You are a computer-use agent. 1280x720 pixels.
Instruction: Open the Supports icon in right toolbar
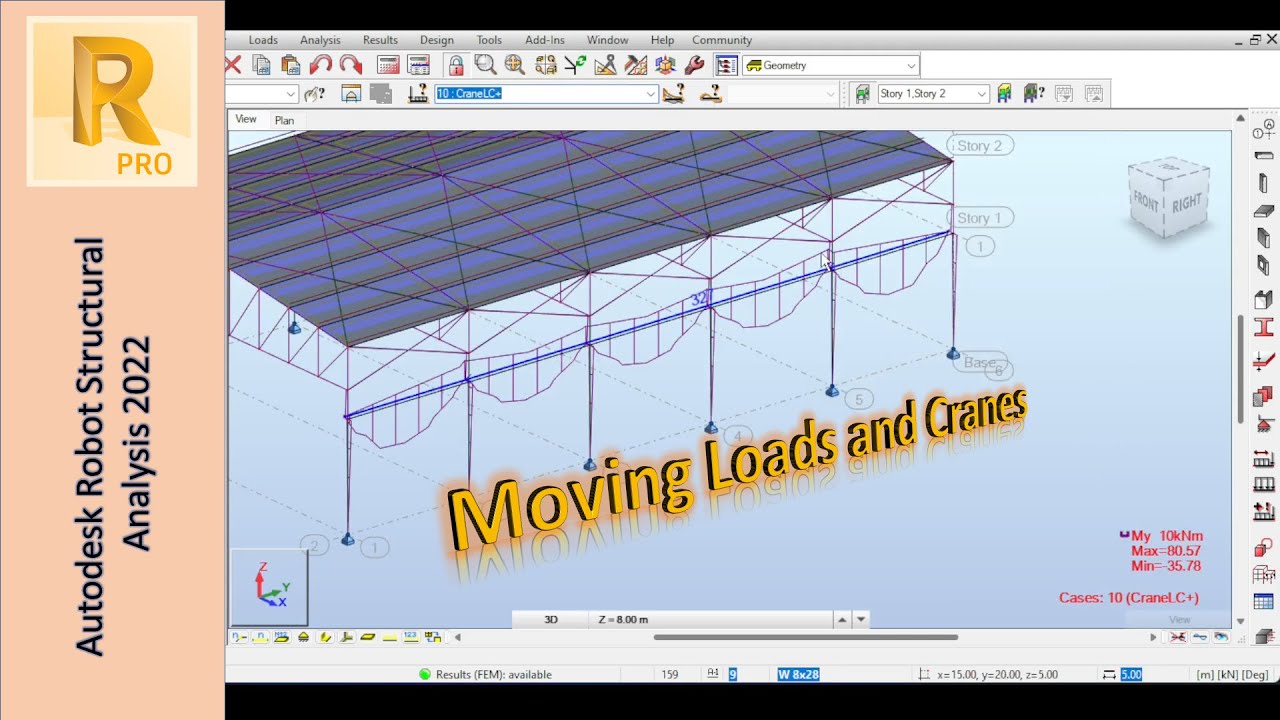(x=1264, y=423)
